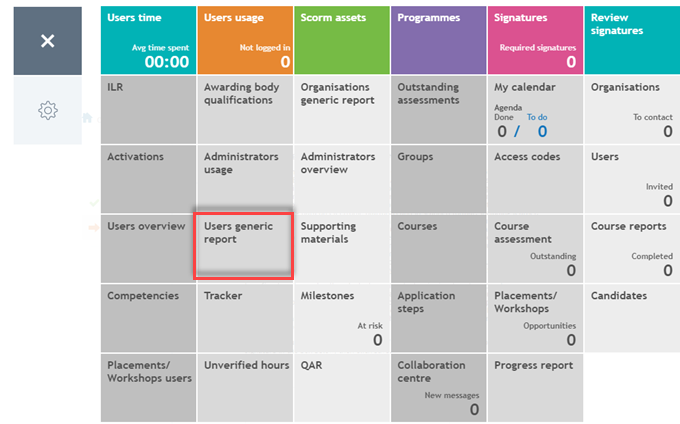Close the dashboard menu with the X icon
The width and height of the screenshot is (680, 424).
pos(48,41)
